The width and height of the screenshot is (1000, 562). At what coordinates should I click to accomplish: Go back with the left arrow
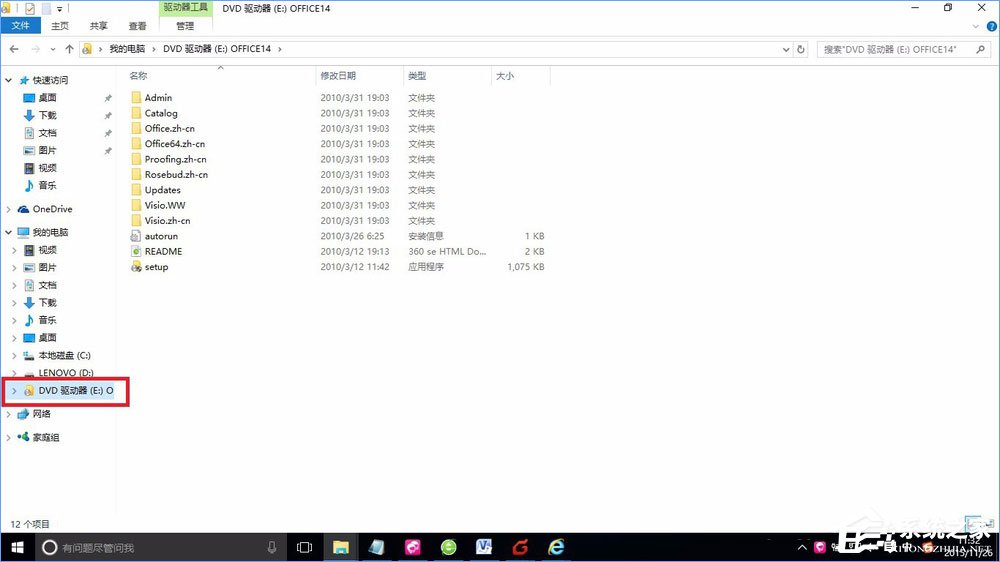14,49
